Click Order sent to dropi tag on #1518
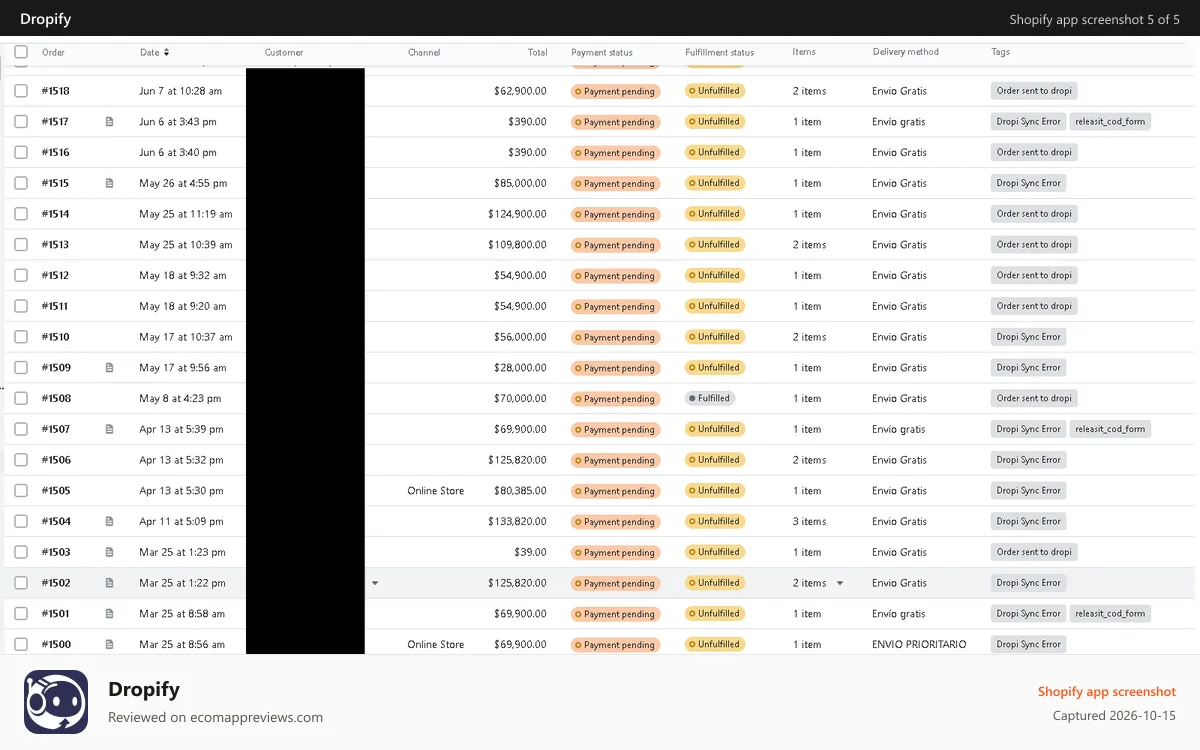1200x750 pixels. tap(1034, 91)
